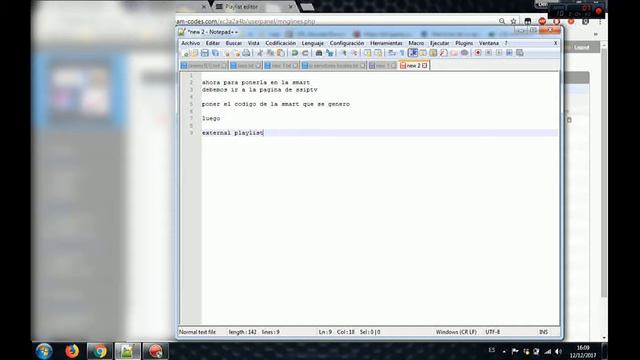Create a new document with the New icon

[x=186, y=53]
